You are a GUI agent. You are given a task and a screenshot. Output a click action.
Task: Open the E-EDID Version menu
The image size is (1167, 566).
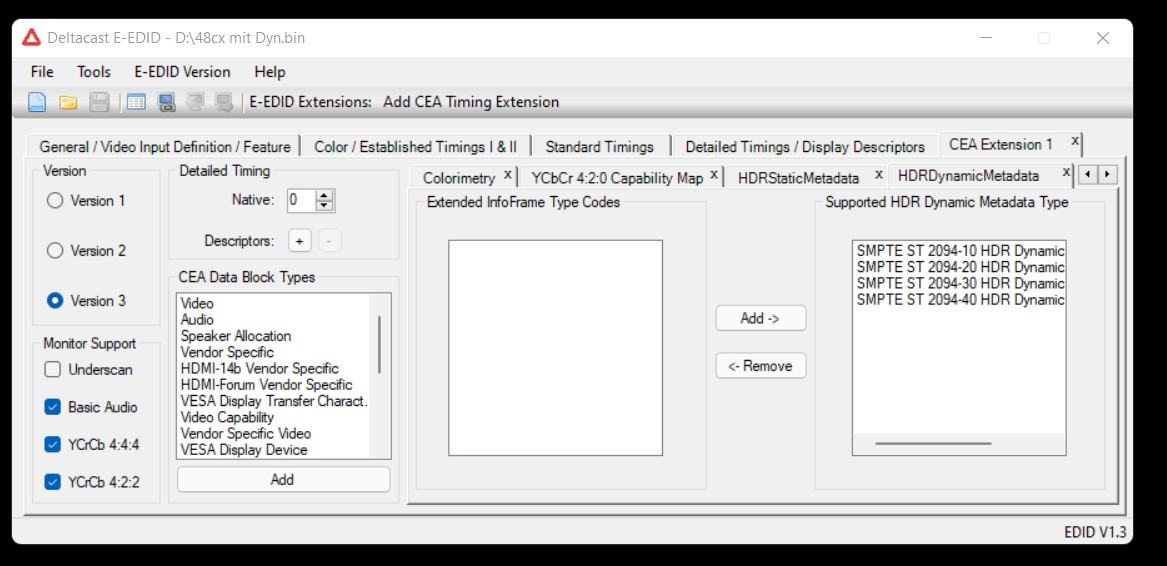pos(182,71)
